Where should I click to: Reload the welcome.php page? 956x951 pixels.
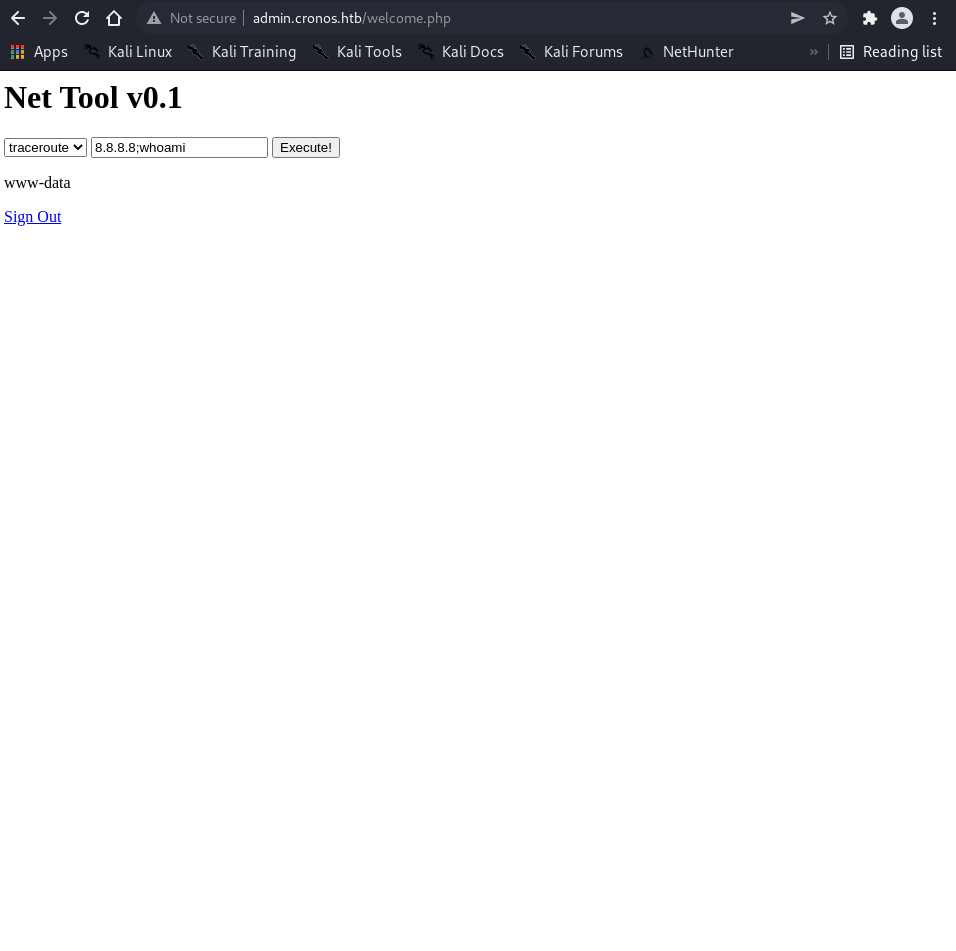[x=82, y=18]
